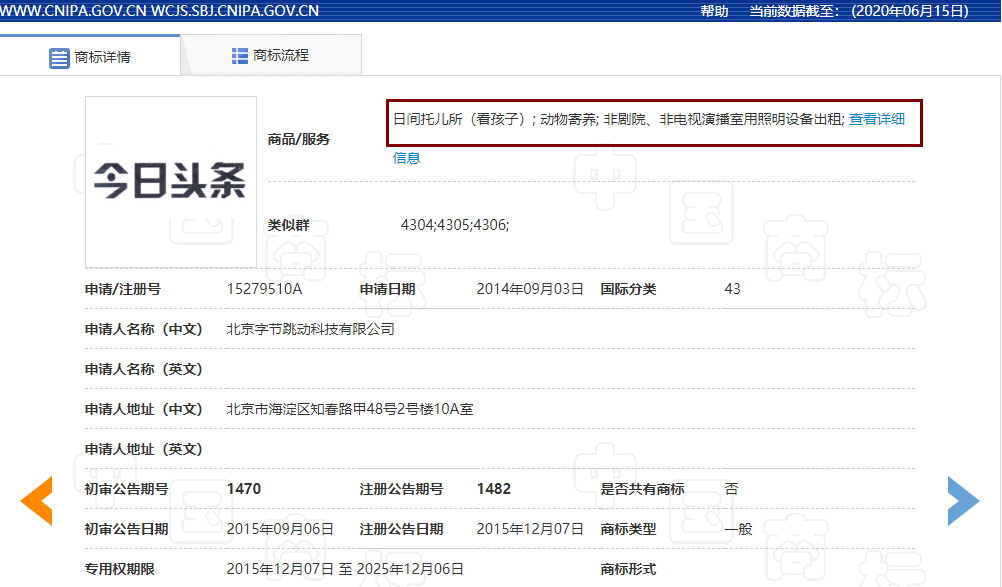Open the 帮助 help link
The image size is (1002, 587).
click(x=714, y=11)
